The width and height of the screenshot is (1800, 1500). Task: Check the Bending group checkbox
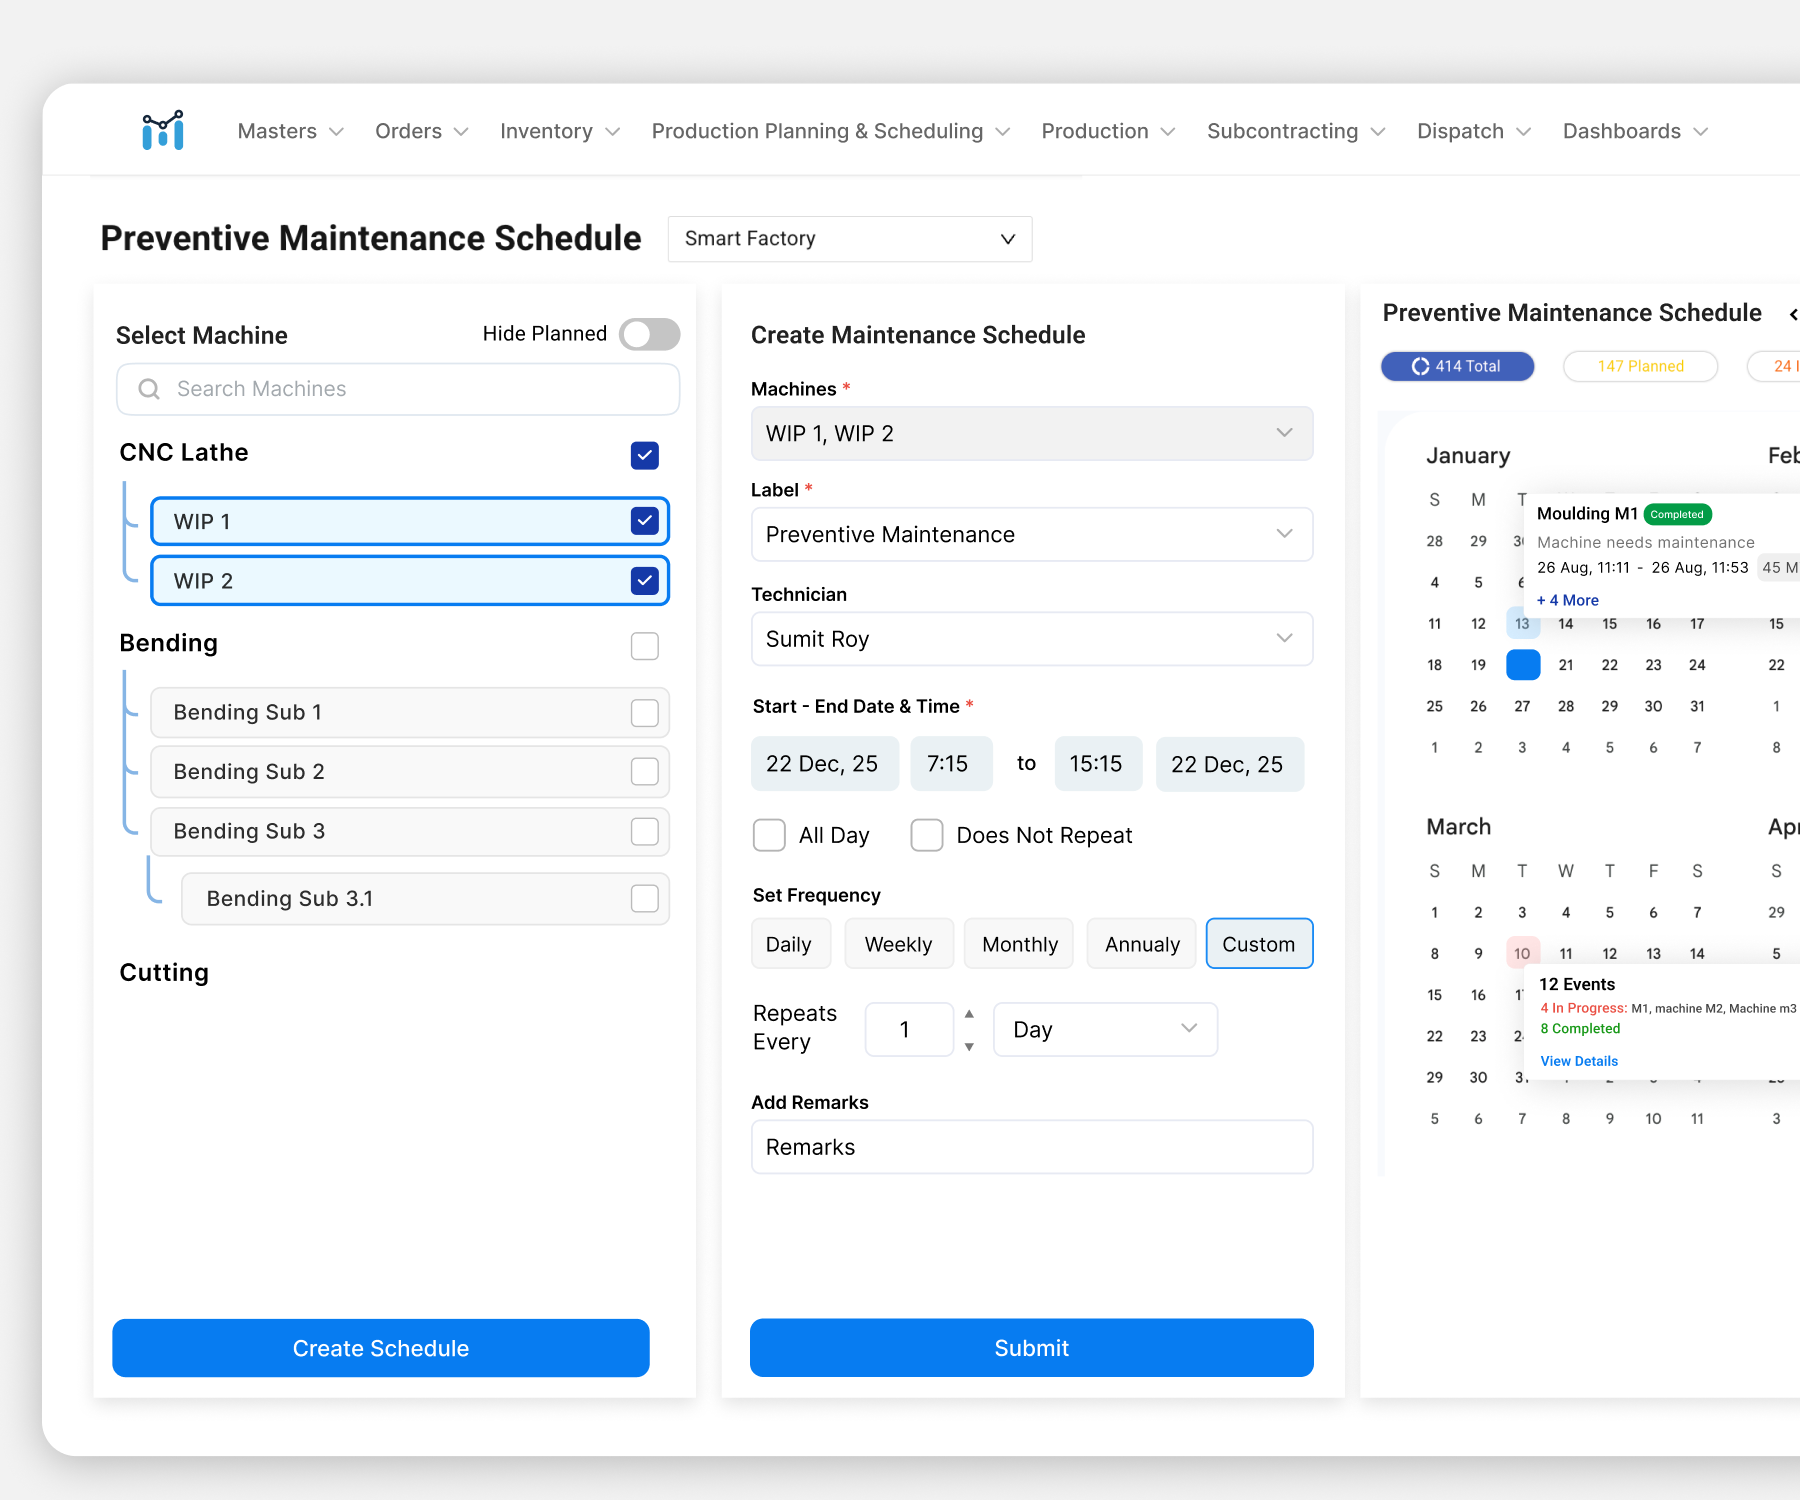645,646
